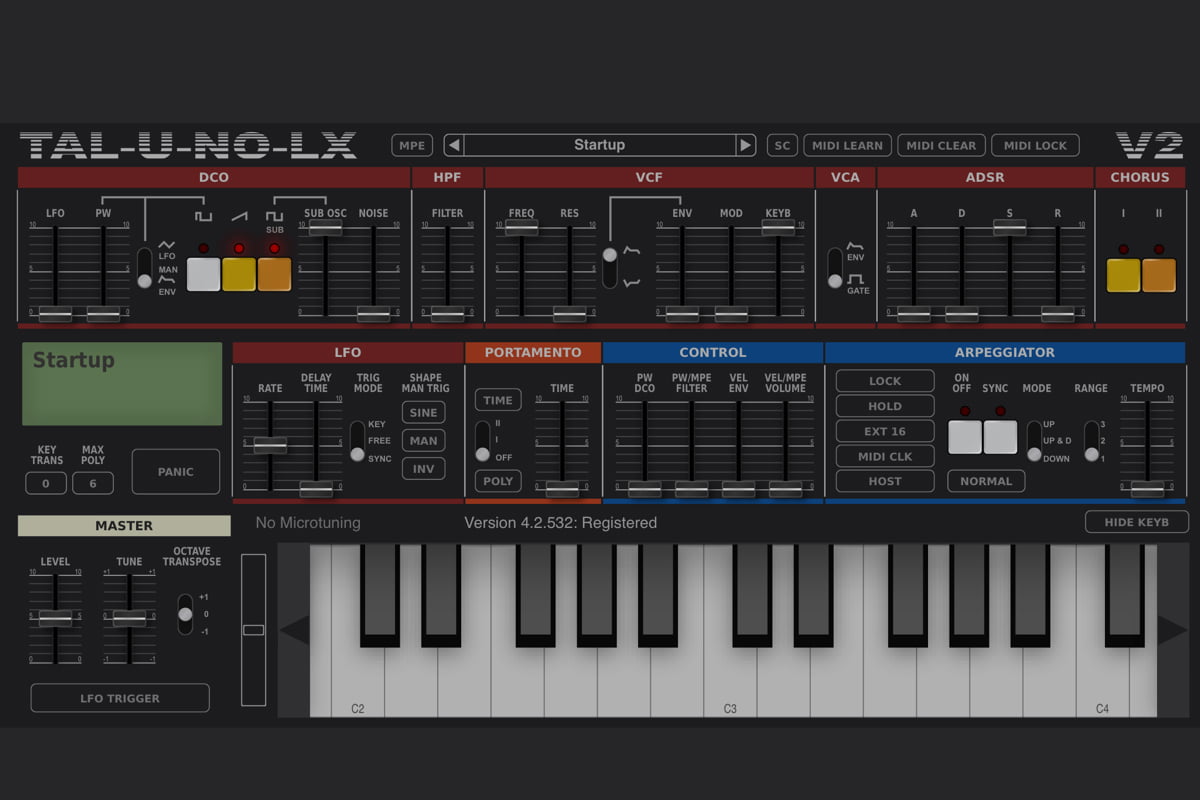This screenshot has height=800, width=1200.
Task: Open the POLY voice mode selector
Action: [498, 481]
